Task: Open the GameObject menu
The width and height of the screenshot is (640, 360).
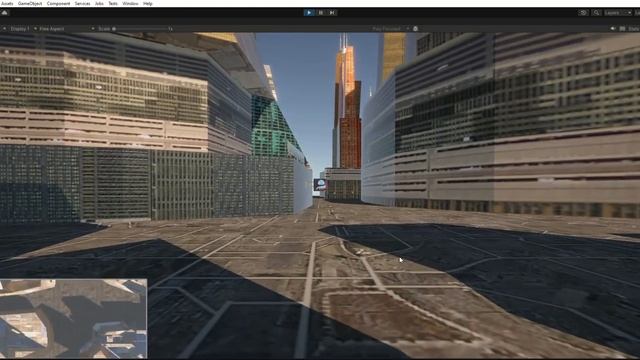Action: point(30,3)
